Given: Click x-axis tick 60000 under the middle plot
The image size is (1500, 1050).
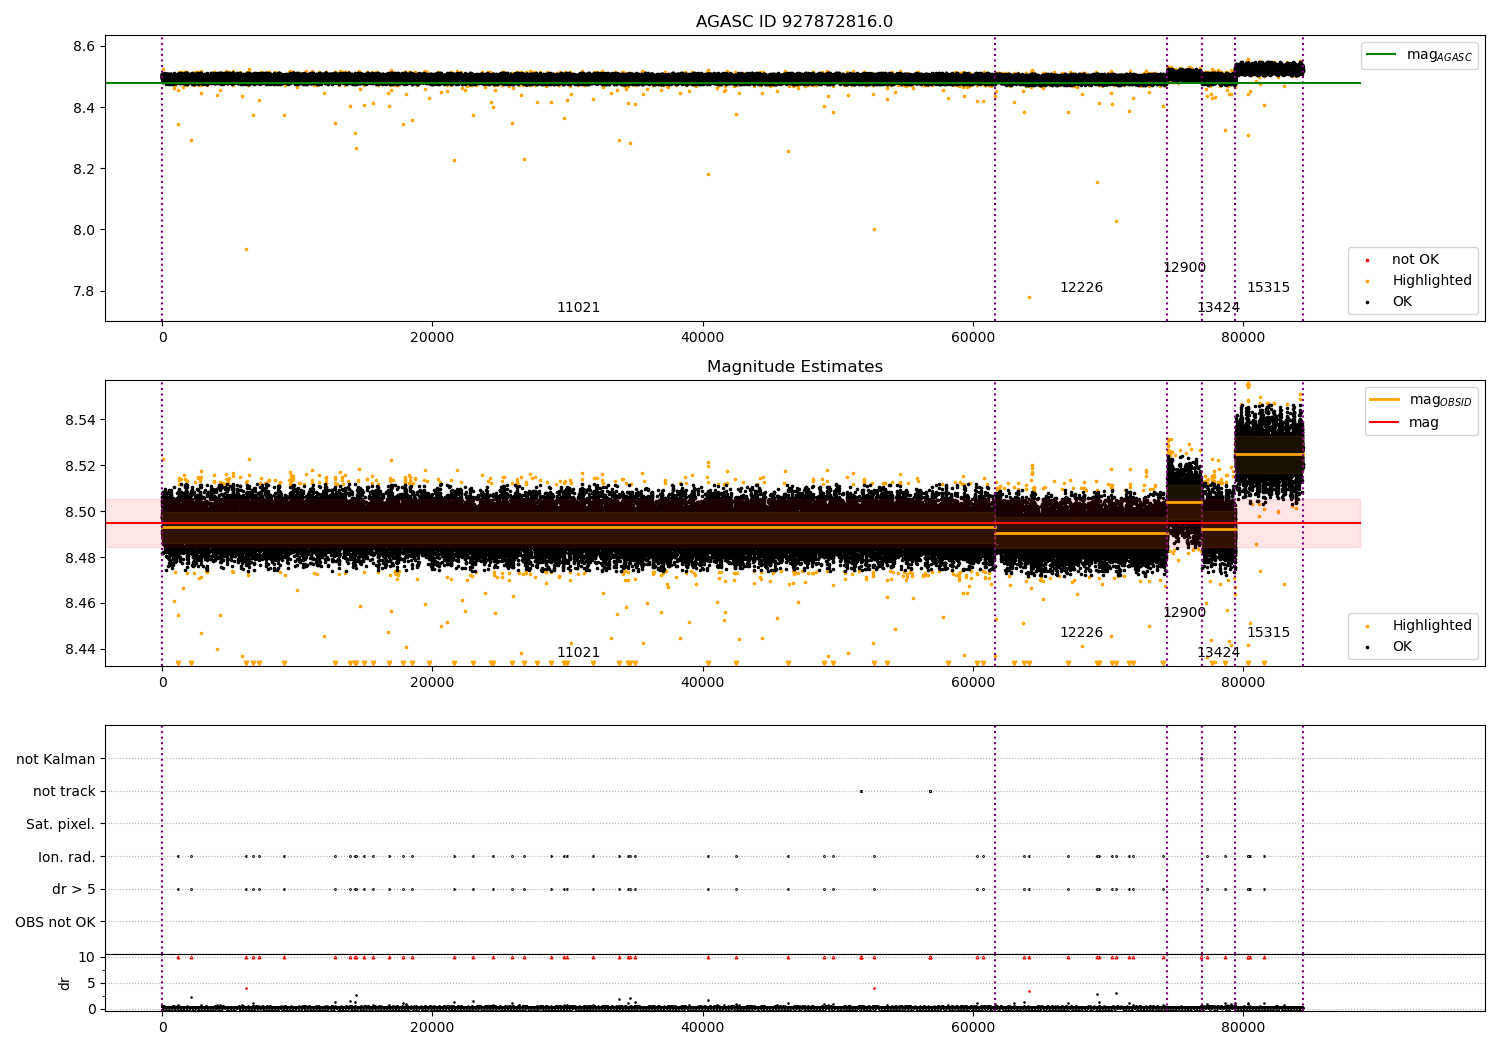Looking at the screenshot, I should (x=972, y=683).
